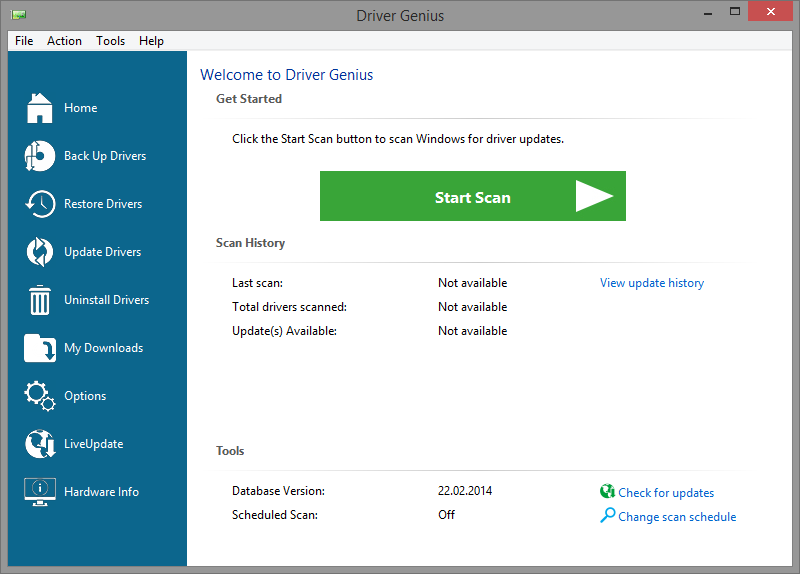Click the Check for updates link
800x574 pixels.
coord(666,493)
